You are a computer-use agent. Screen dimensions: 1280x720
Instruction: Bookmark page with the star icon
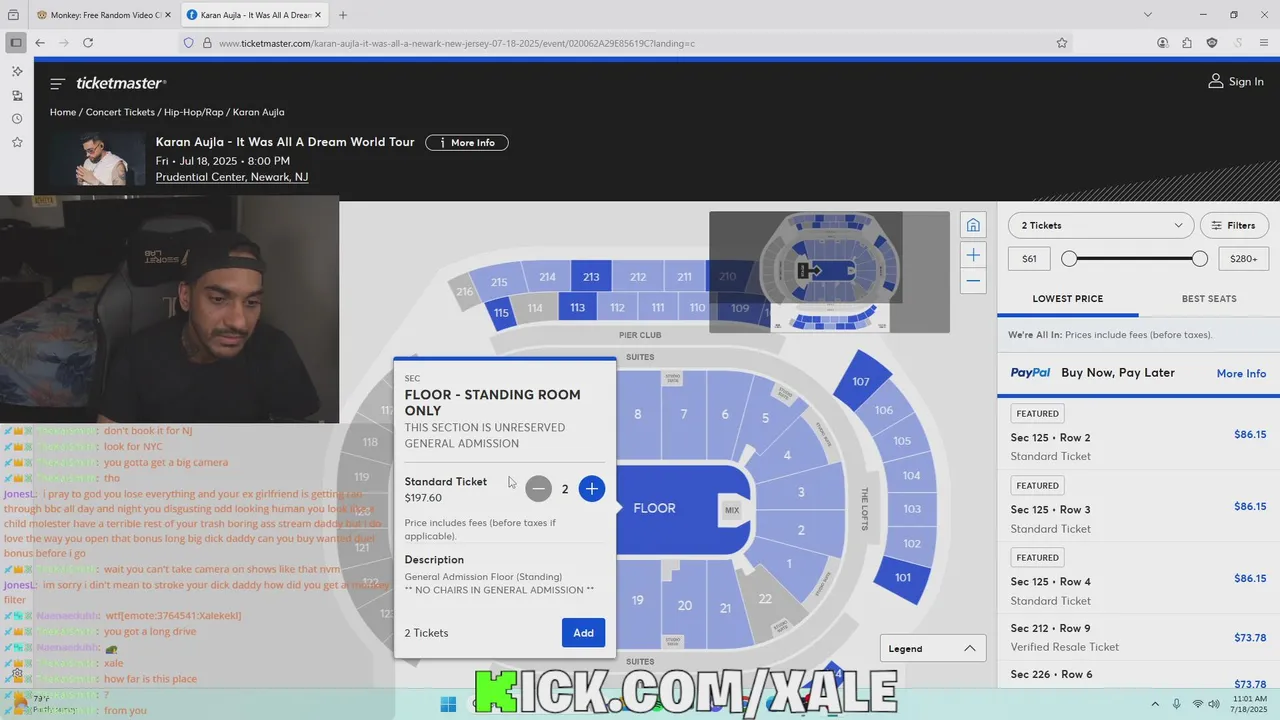click(1062, 43)
